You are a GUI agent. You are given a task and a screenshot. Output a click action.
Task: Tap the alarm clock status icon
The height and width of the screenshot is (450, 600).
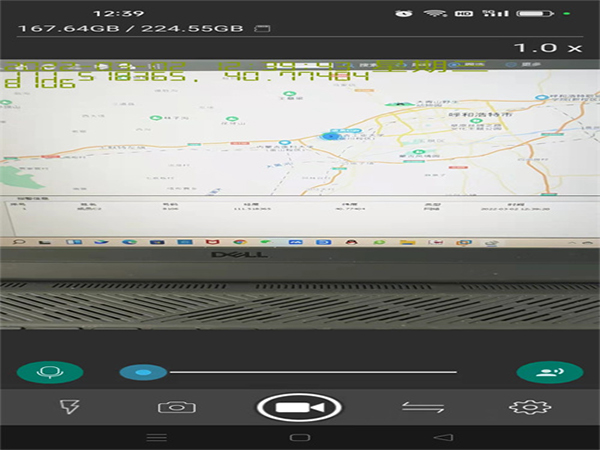403,13
